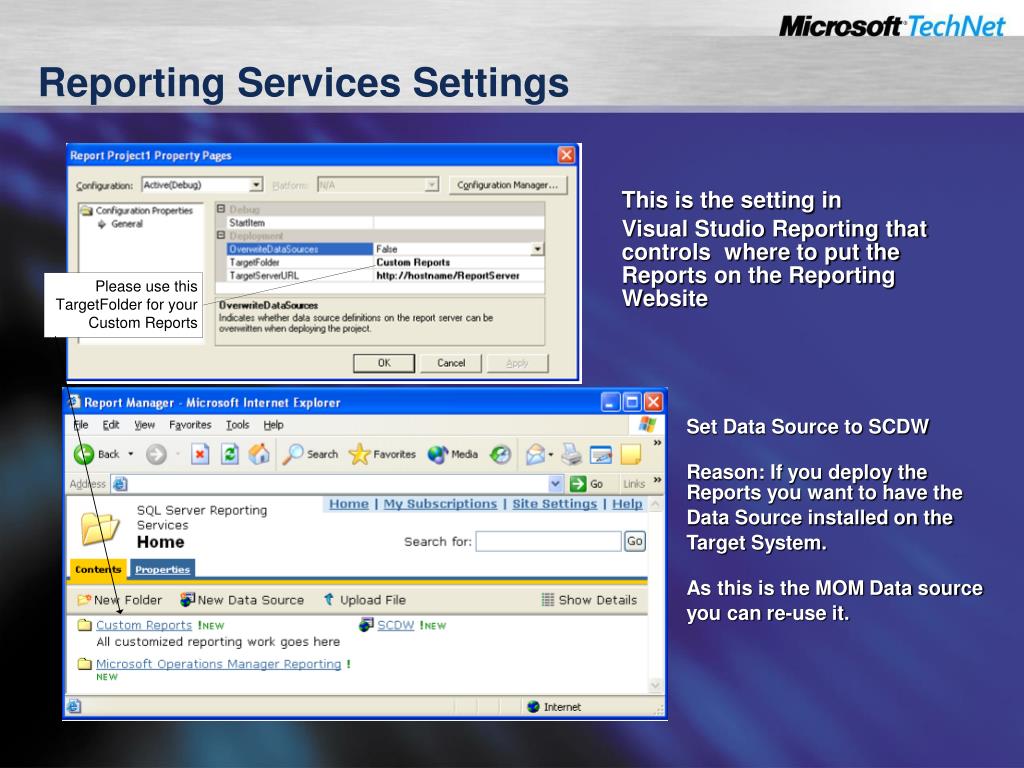The height and width of the screenshot is (768, 1024).
Task: Switch to the Properties tab
Action: [163, 569]
